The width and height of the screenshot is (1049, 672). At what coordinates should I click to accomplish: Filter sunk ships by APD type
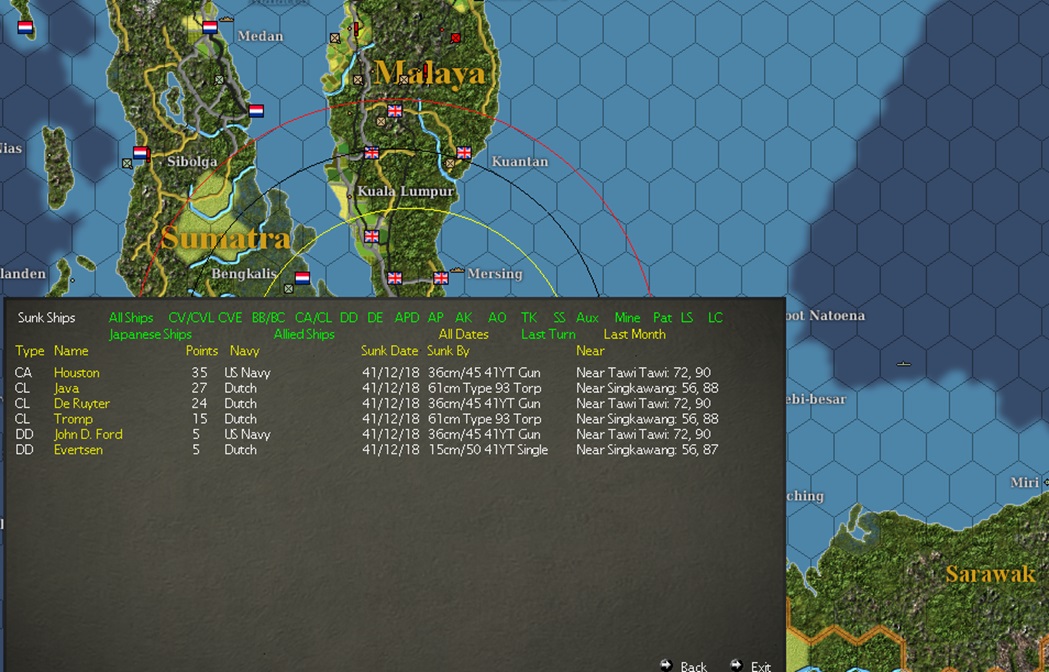407,317
